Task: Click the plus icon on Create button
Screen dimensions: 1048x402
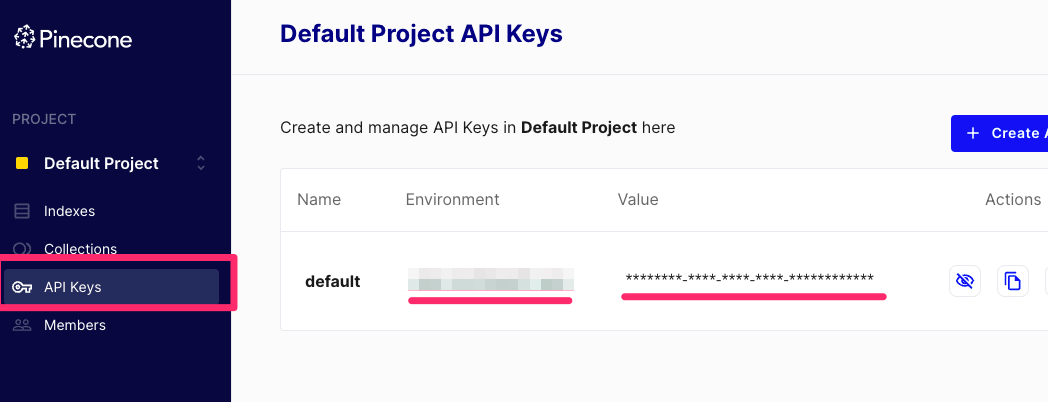Action: click(x=973, y=133)
